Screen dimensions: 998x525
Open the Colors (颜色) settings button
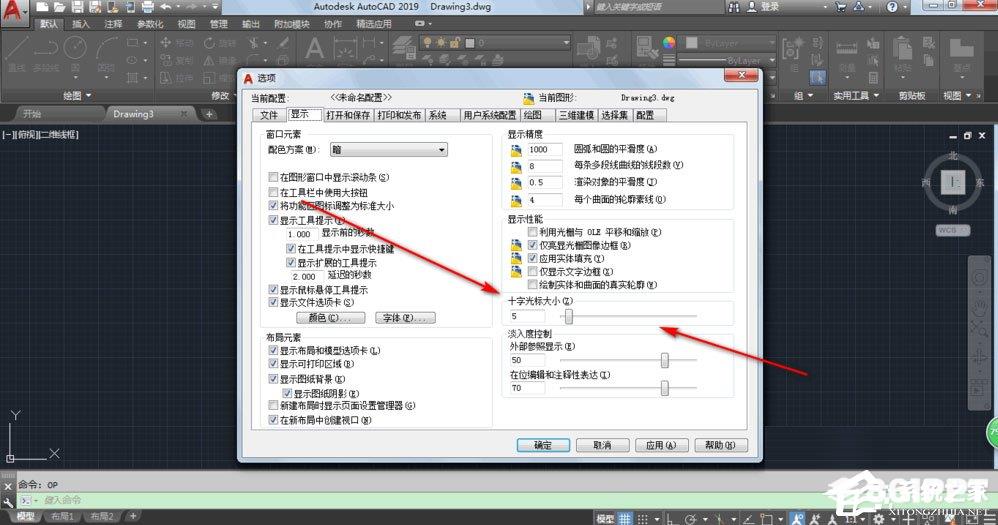tap(330, 318)
